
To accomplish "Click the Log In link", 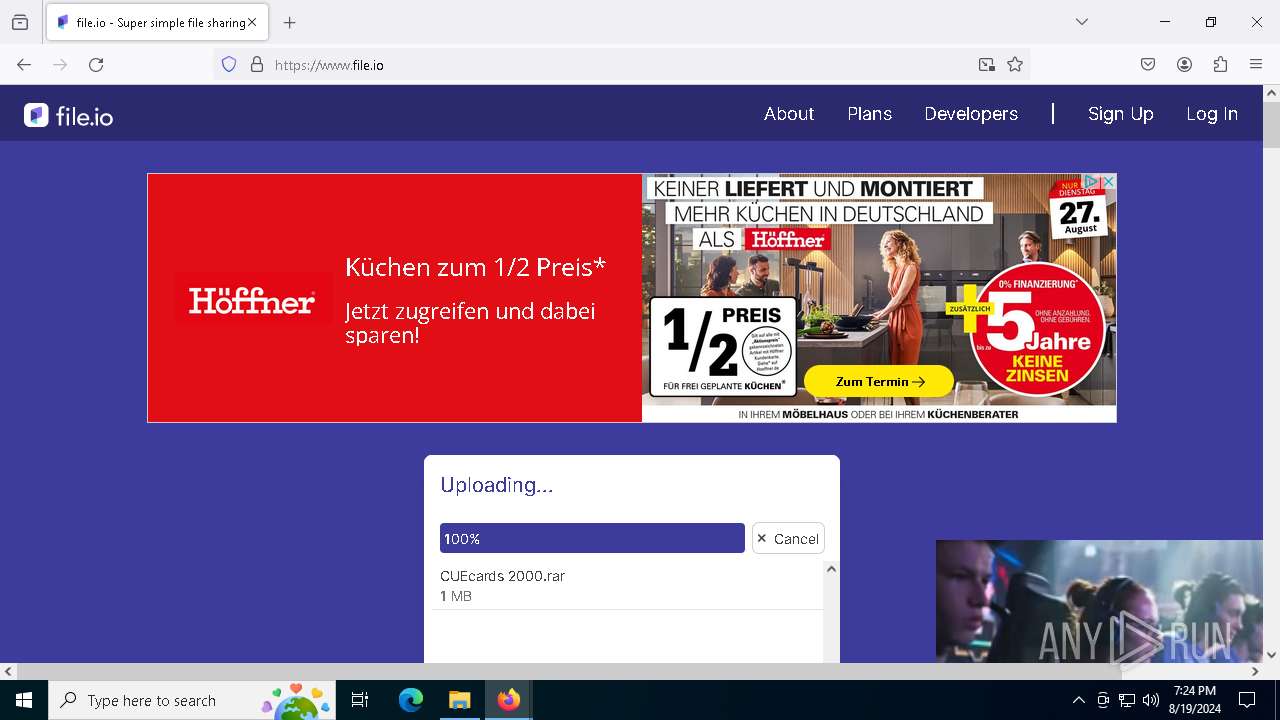I will tap(1212, 114).
